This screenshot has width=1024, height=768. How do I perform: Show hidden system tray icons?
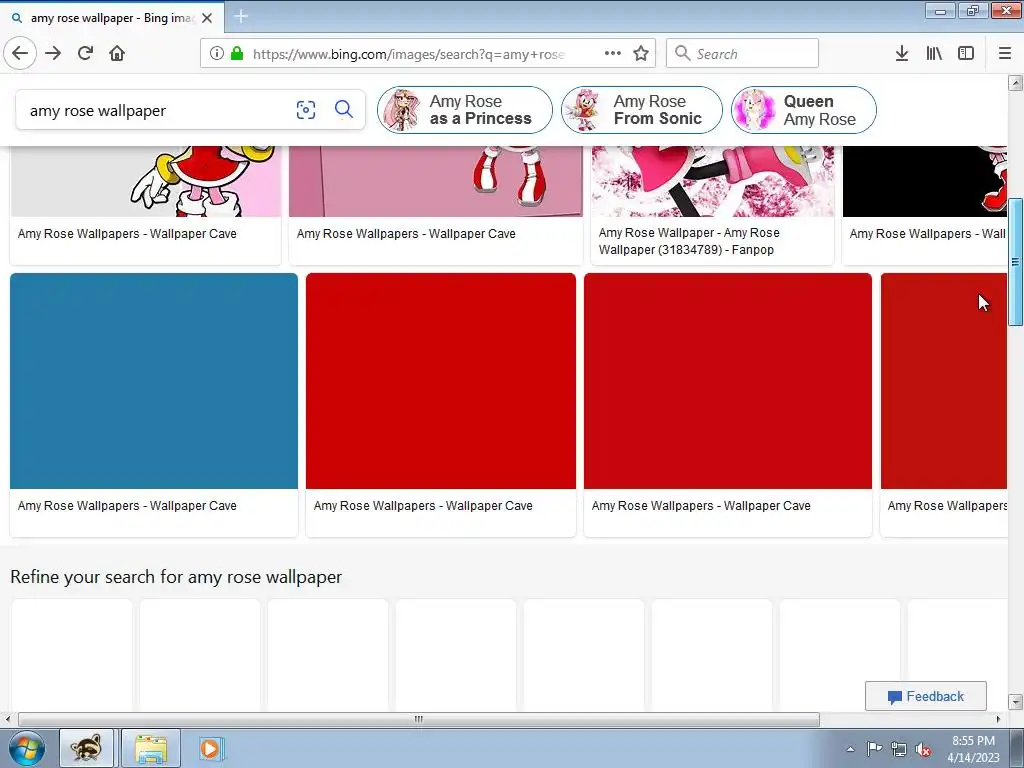click(x=850, y=749)
